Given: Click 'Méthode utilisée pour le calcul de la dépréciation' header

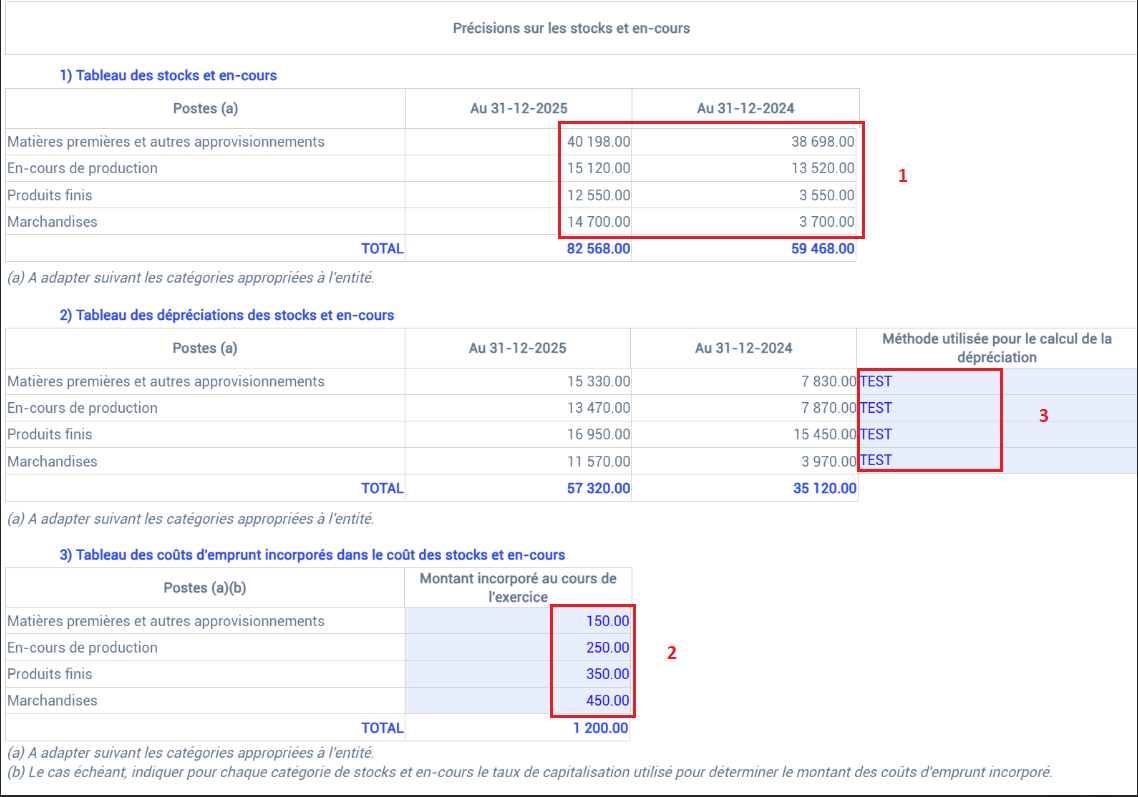Looking at the screenshot, I should 996,348.
